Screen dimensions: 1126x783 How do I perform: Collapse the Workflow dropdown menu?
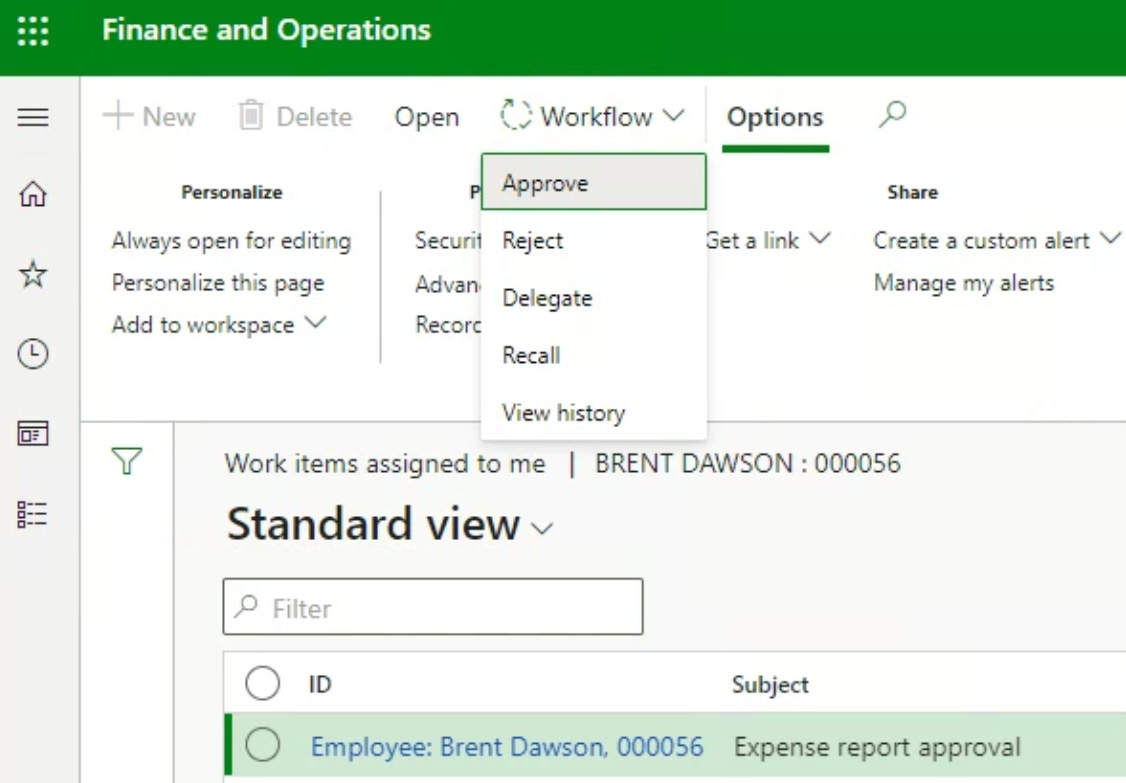click(593, 117)
